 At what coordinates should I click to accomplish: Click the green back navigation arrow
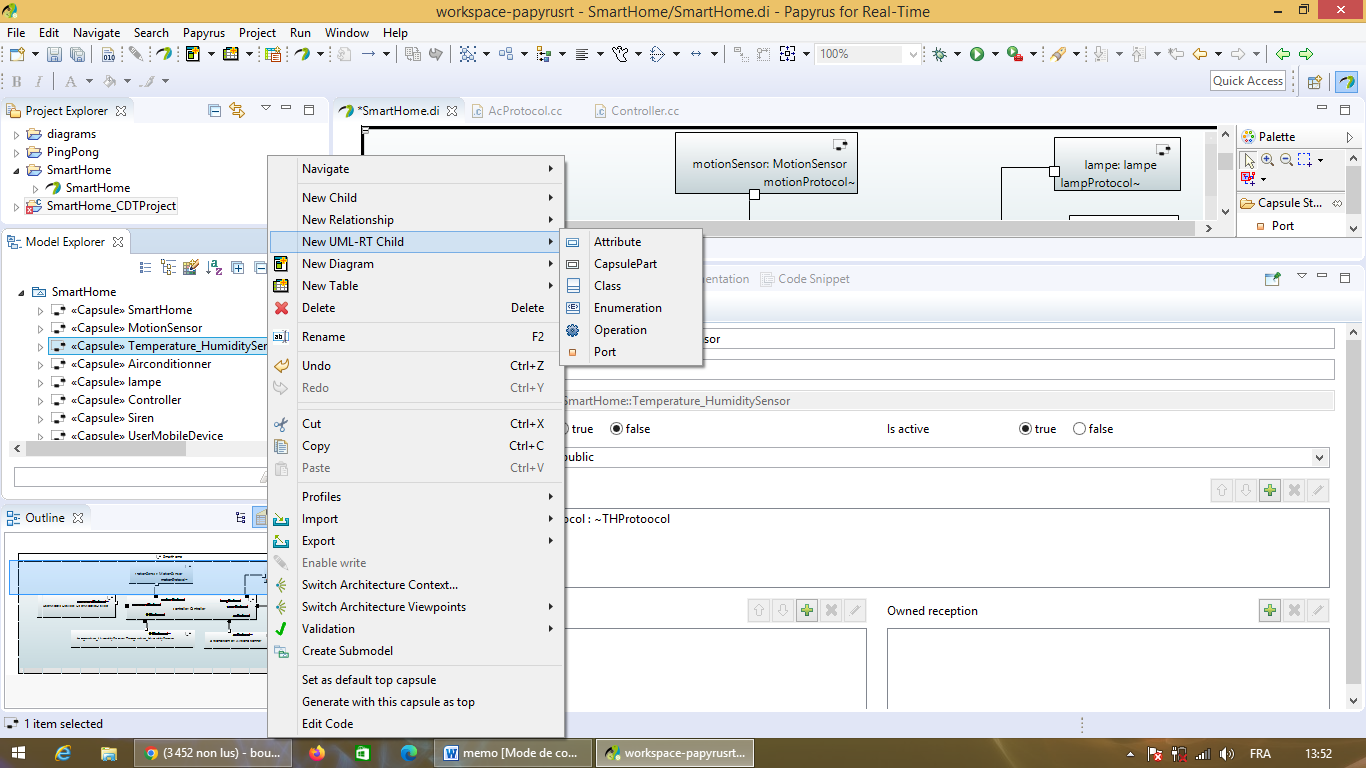coord(1283,54)
